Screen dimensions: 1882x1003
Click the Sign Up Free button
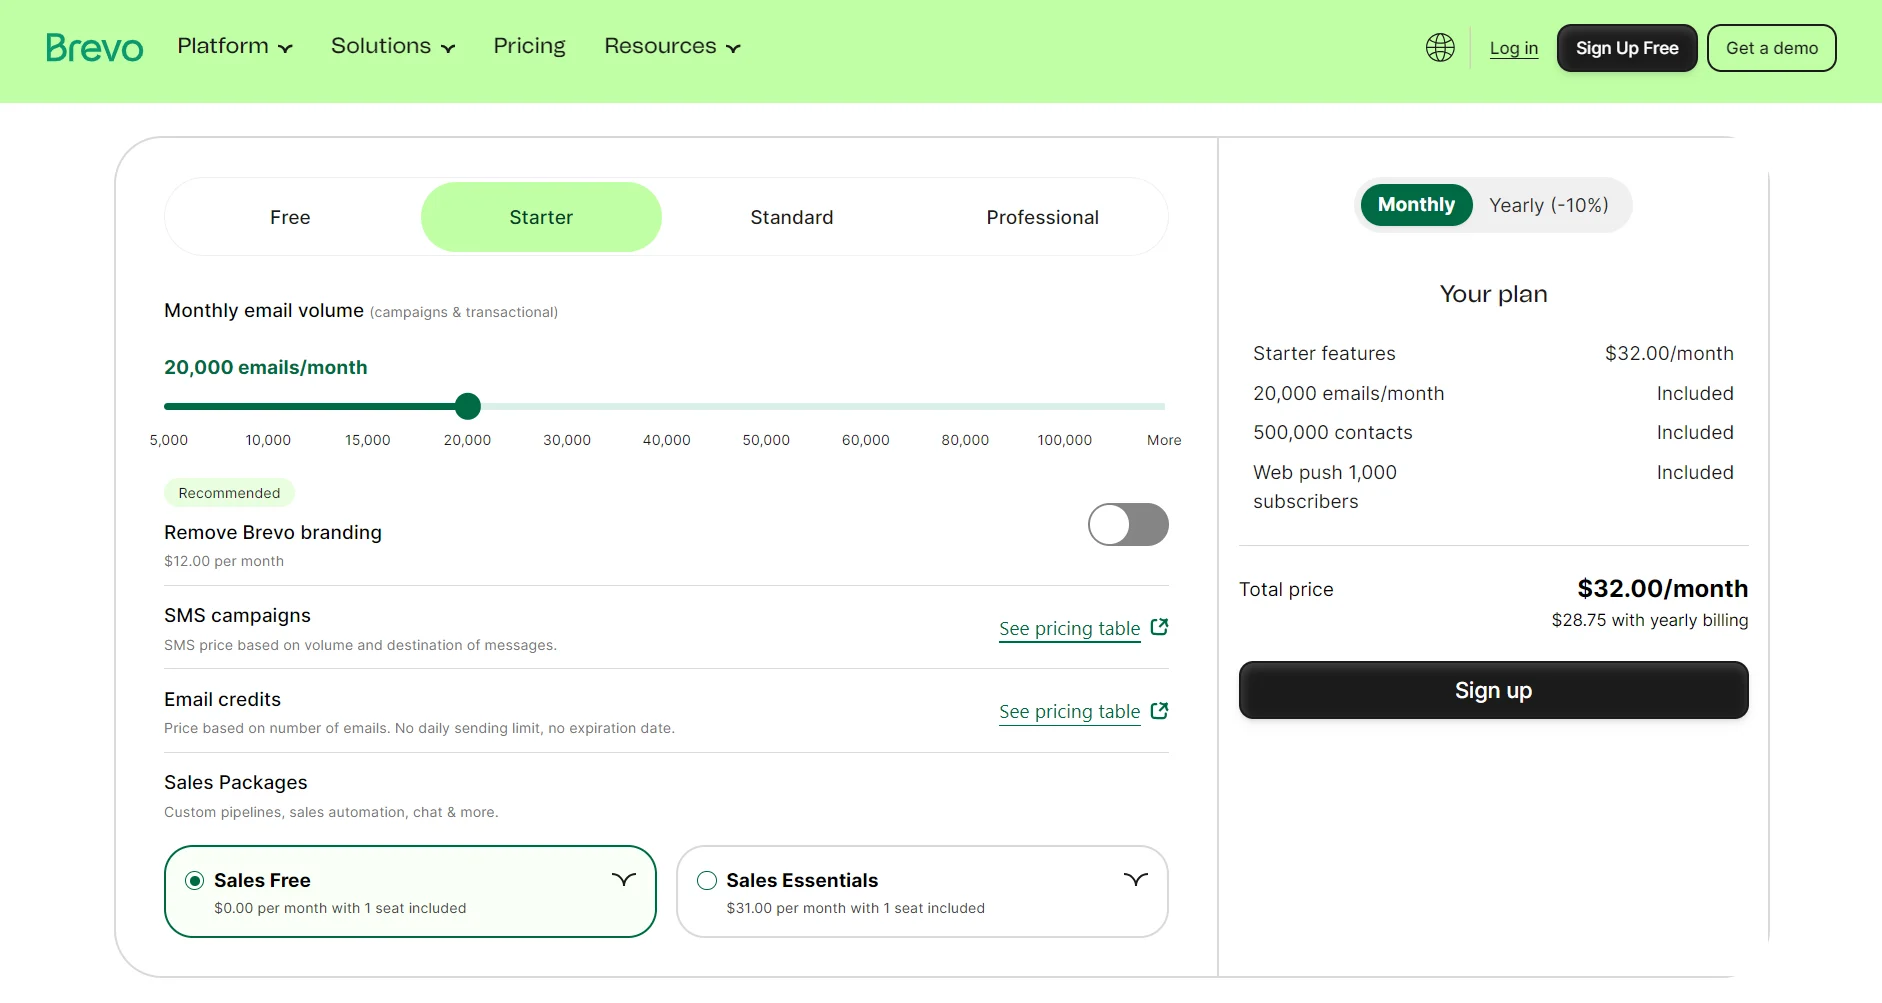click(1627, 48)
